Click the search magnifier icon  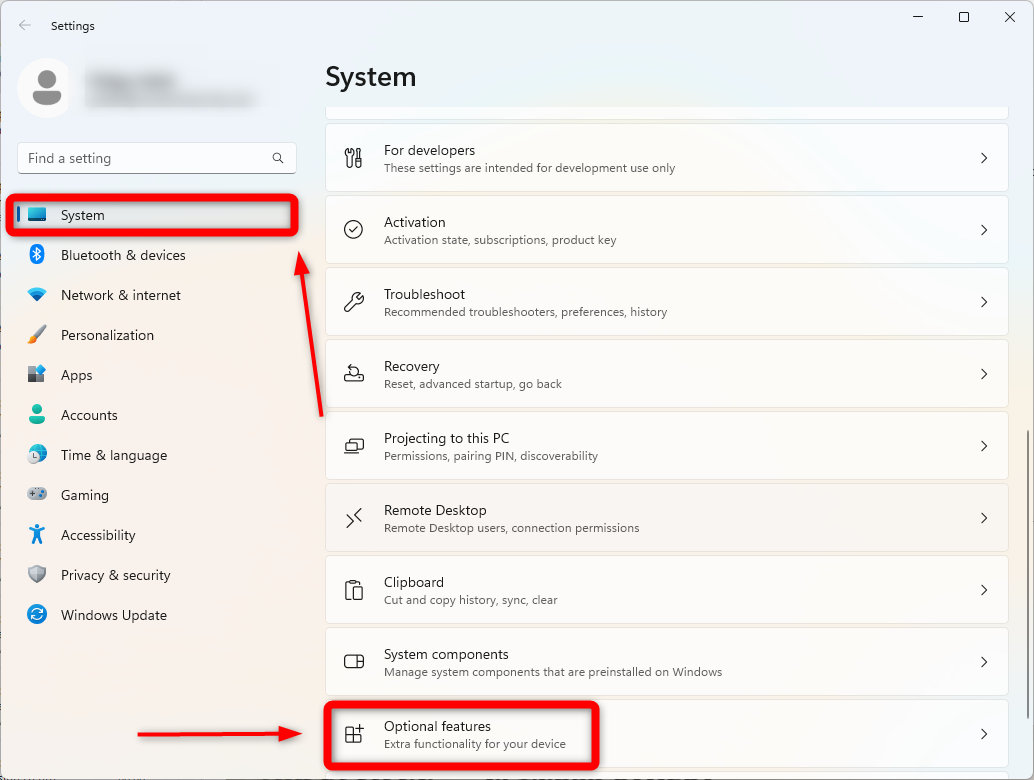[278, 158]
